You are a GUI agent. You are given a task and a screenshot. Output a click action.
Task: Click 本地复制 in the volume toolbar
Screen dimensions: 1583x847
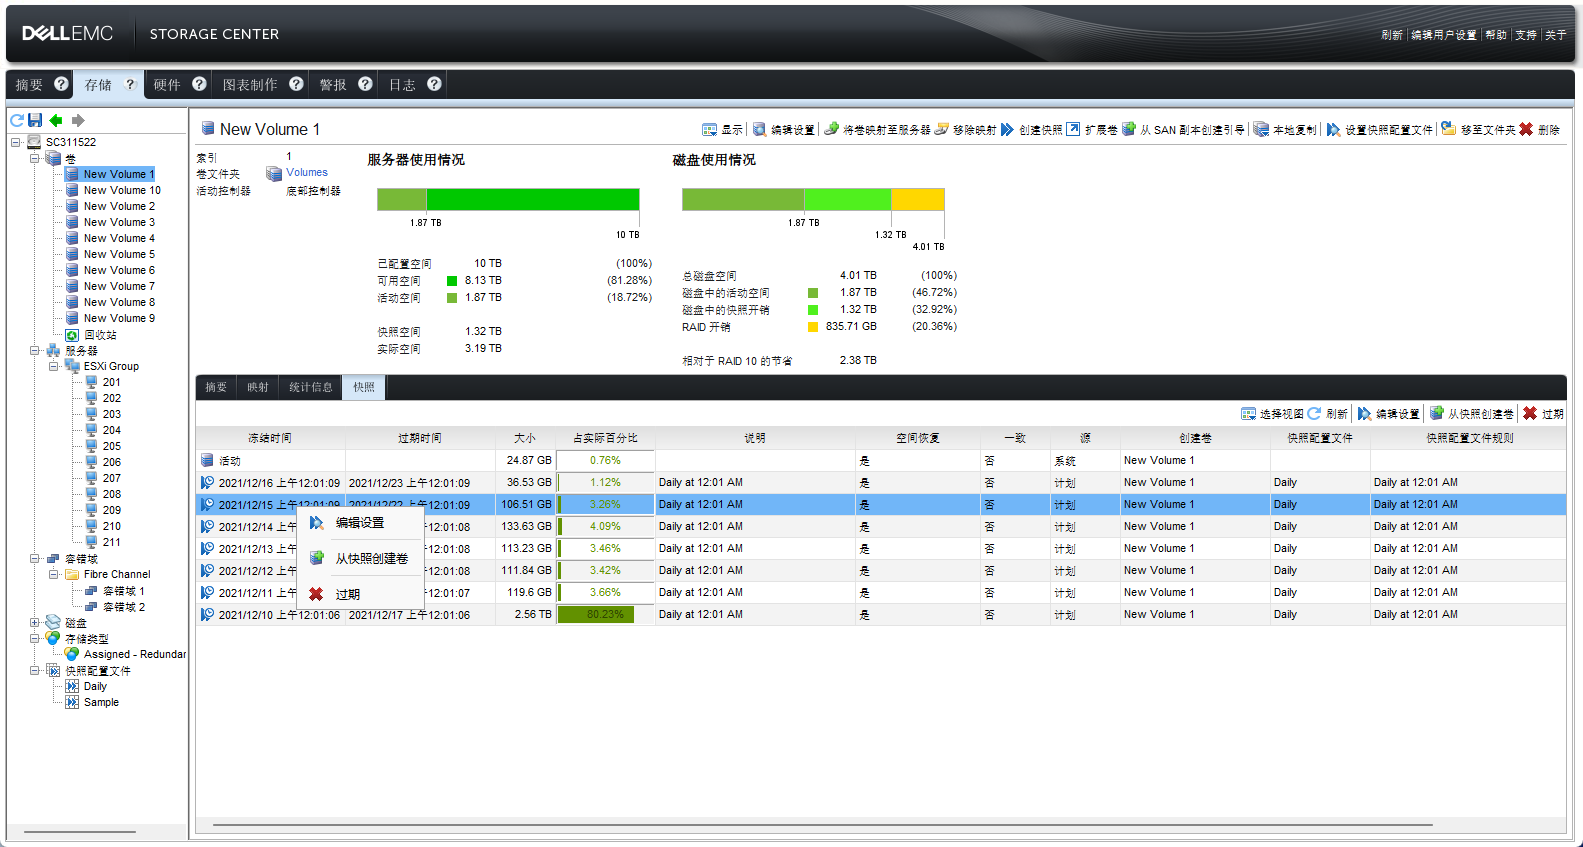point(1286,130)
